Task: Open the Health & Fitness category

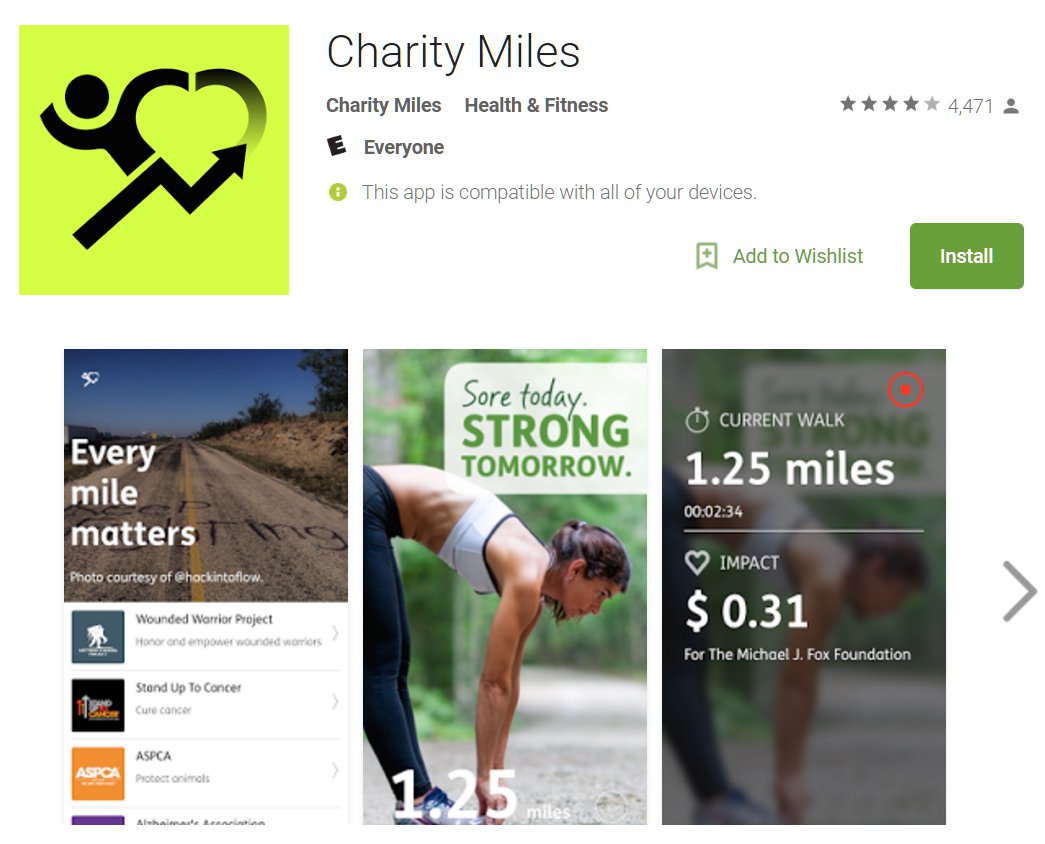Action: pos(536,105)
